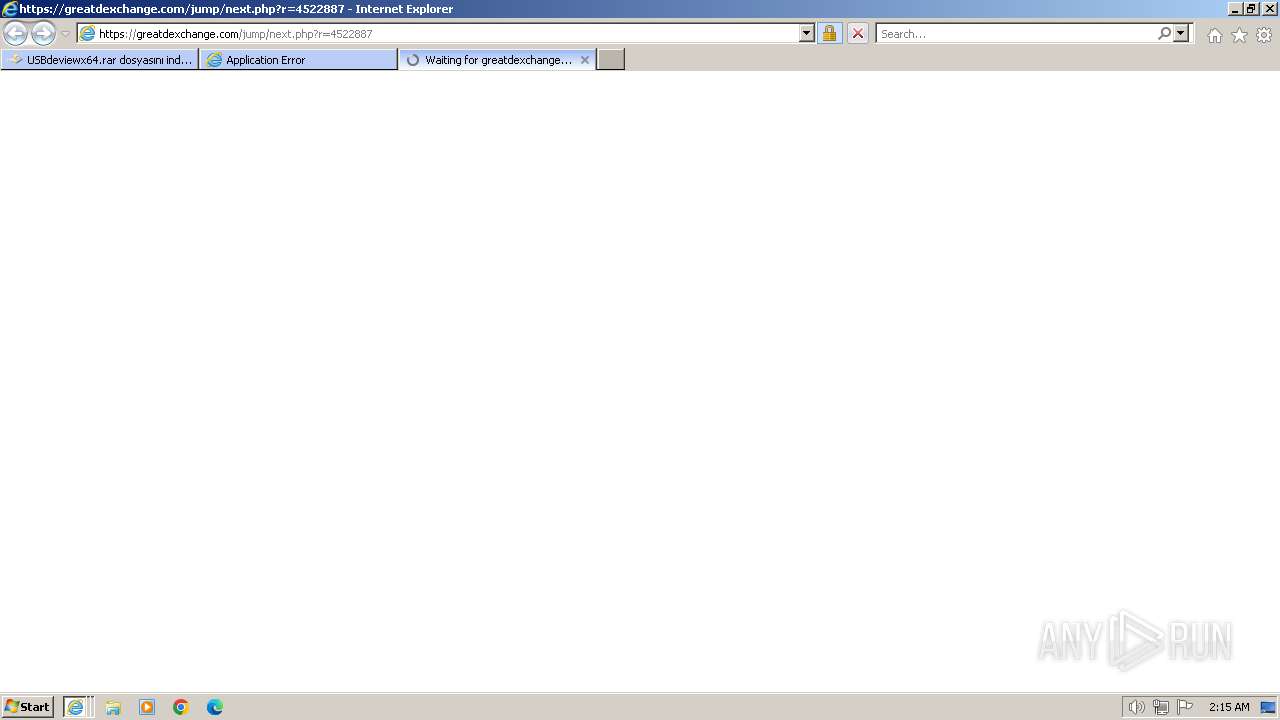Launch Google Chrome from the taskbar
The image size is (1280, 720).
coord(181,707)
